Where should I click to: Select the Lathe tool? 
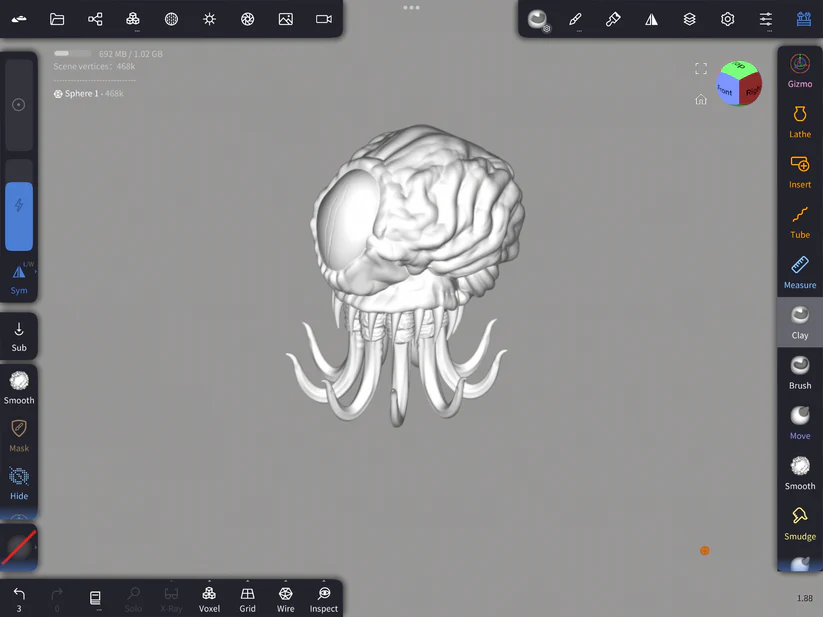point(800,122)
